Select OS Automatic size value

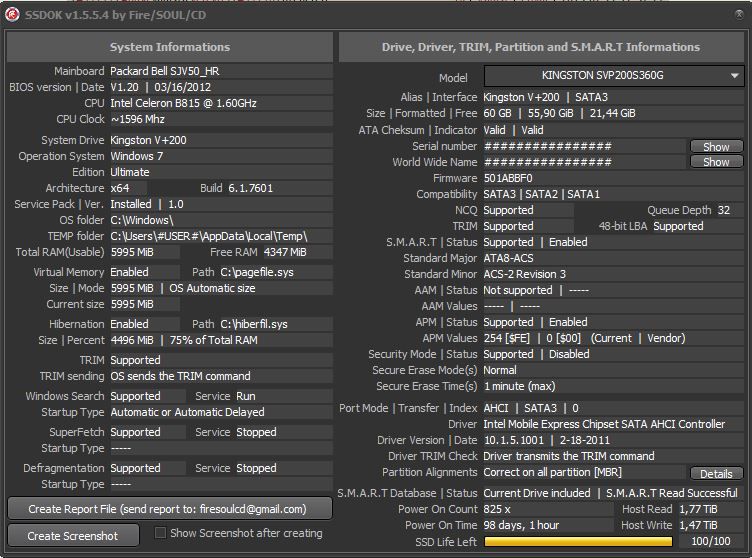click(212, 288)
